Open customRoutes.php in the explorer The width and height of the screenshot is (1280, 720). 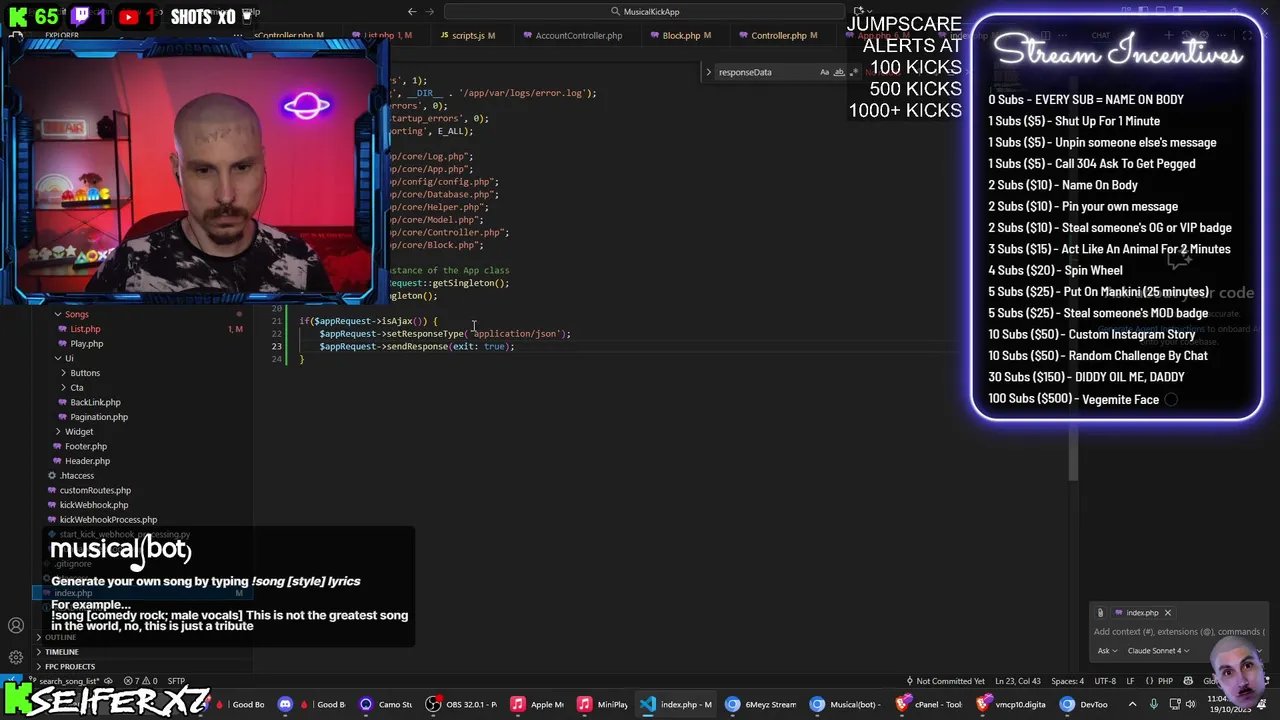pyautogui.click(x=95, y=490)
